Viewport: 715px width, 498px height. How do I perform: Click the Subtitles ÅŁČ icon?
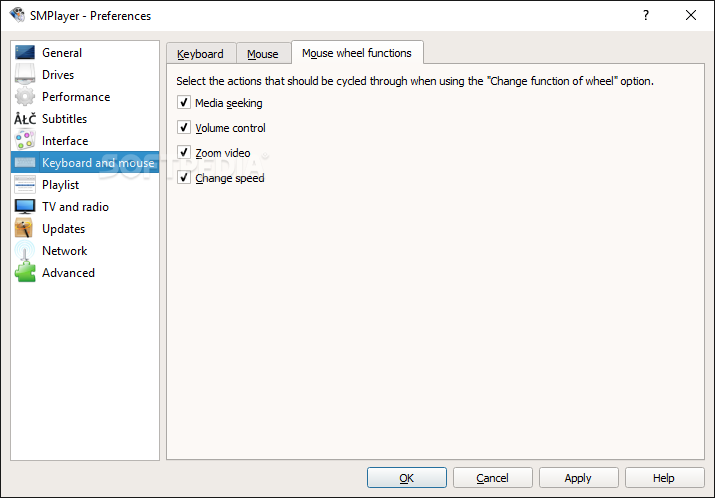25,119
